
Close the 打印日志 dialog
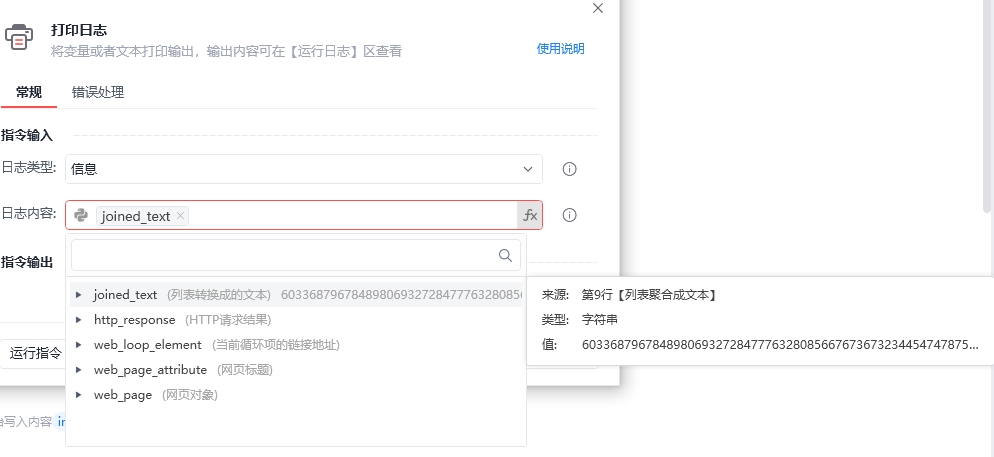(x=597, y=8)
